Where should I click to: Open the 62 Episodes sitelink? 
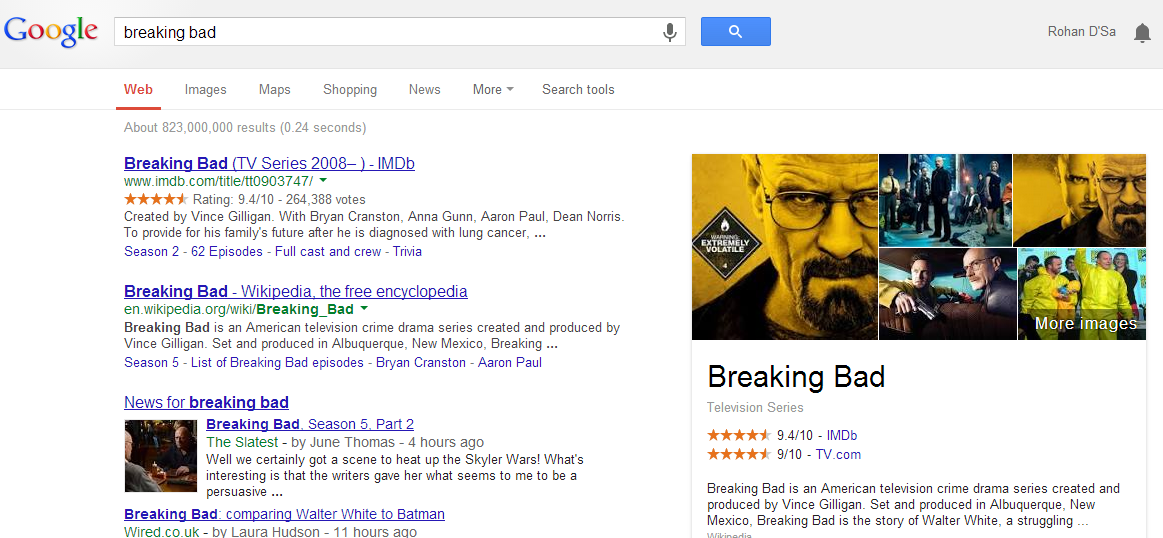227,252
